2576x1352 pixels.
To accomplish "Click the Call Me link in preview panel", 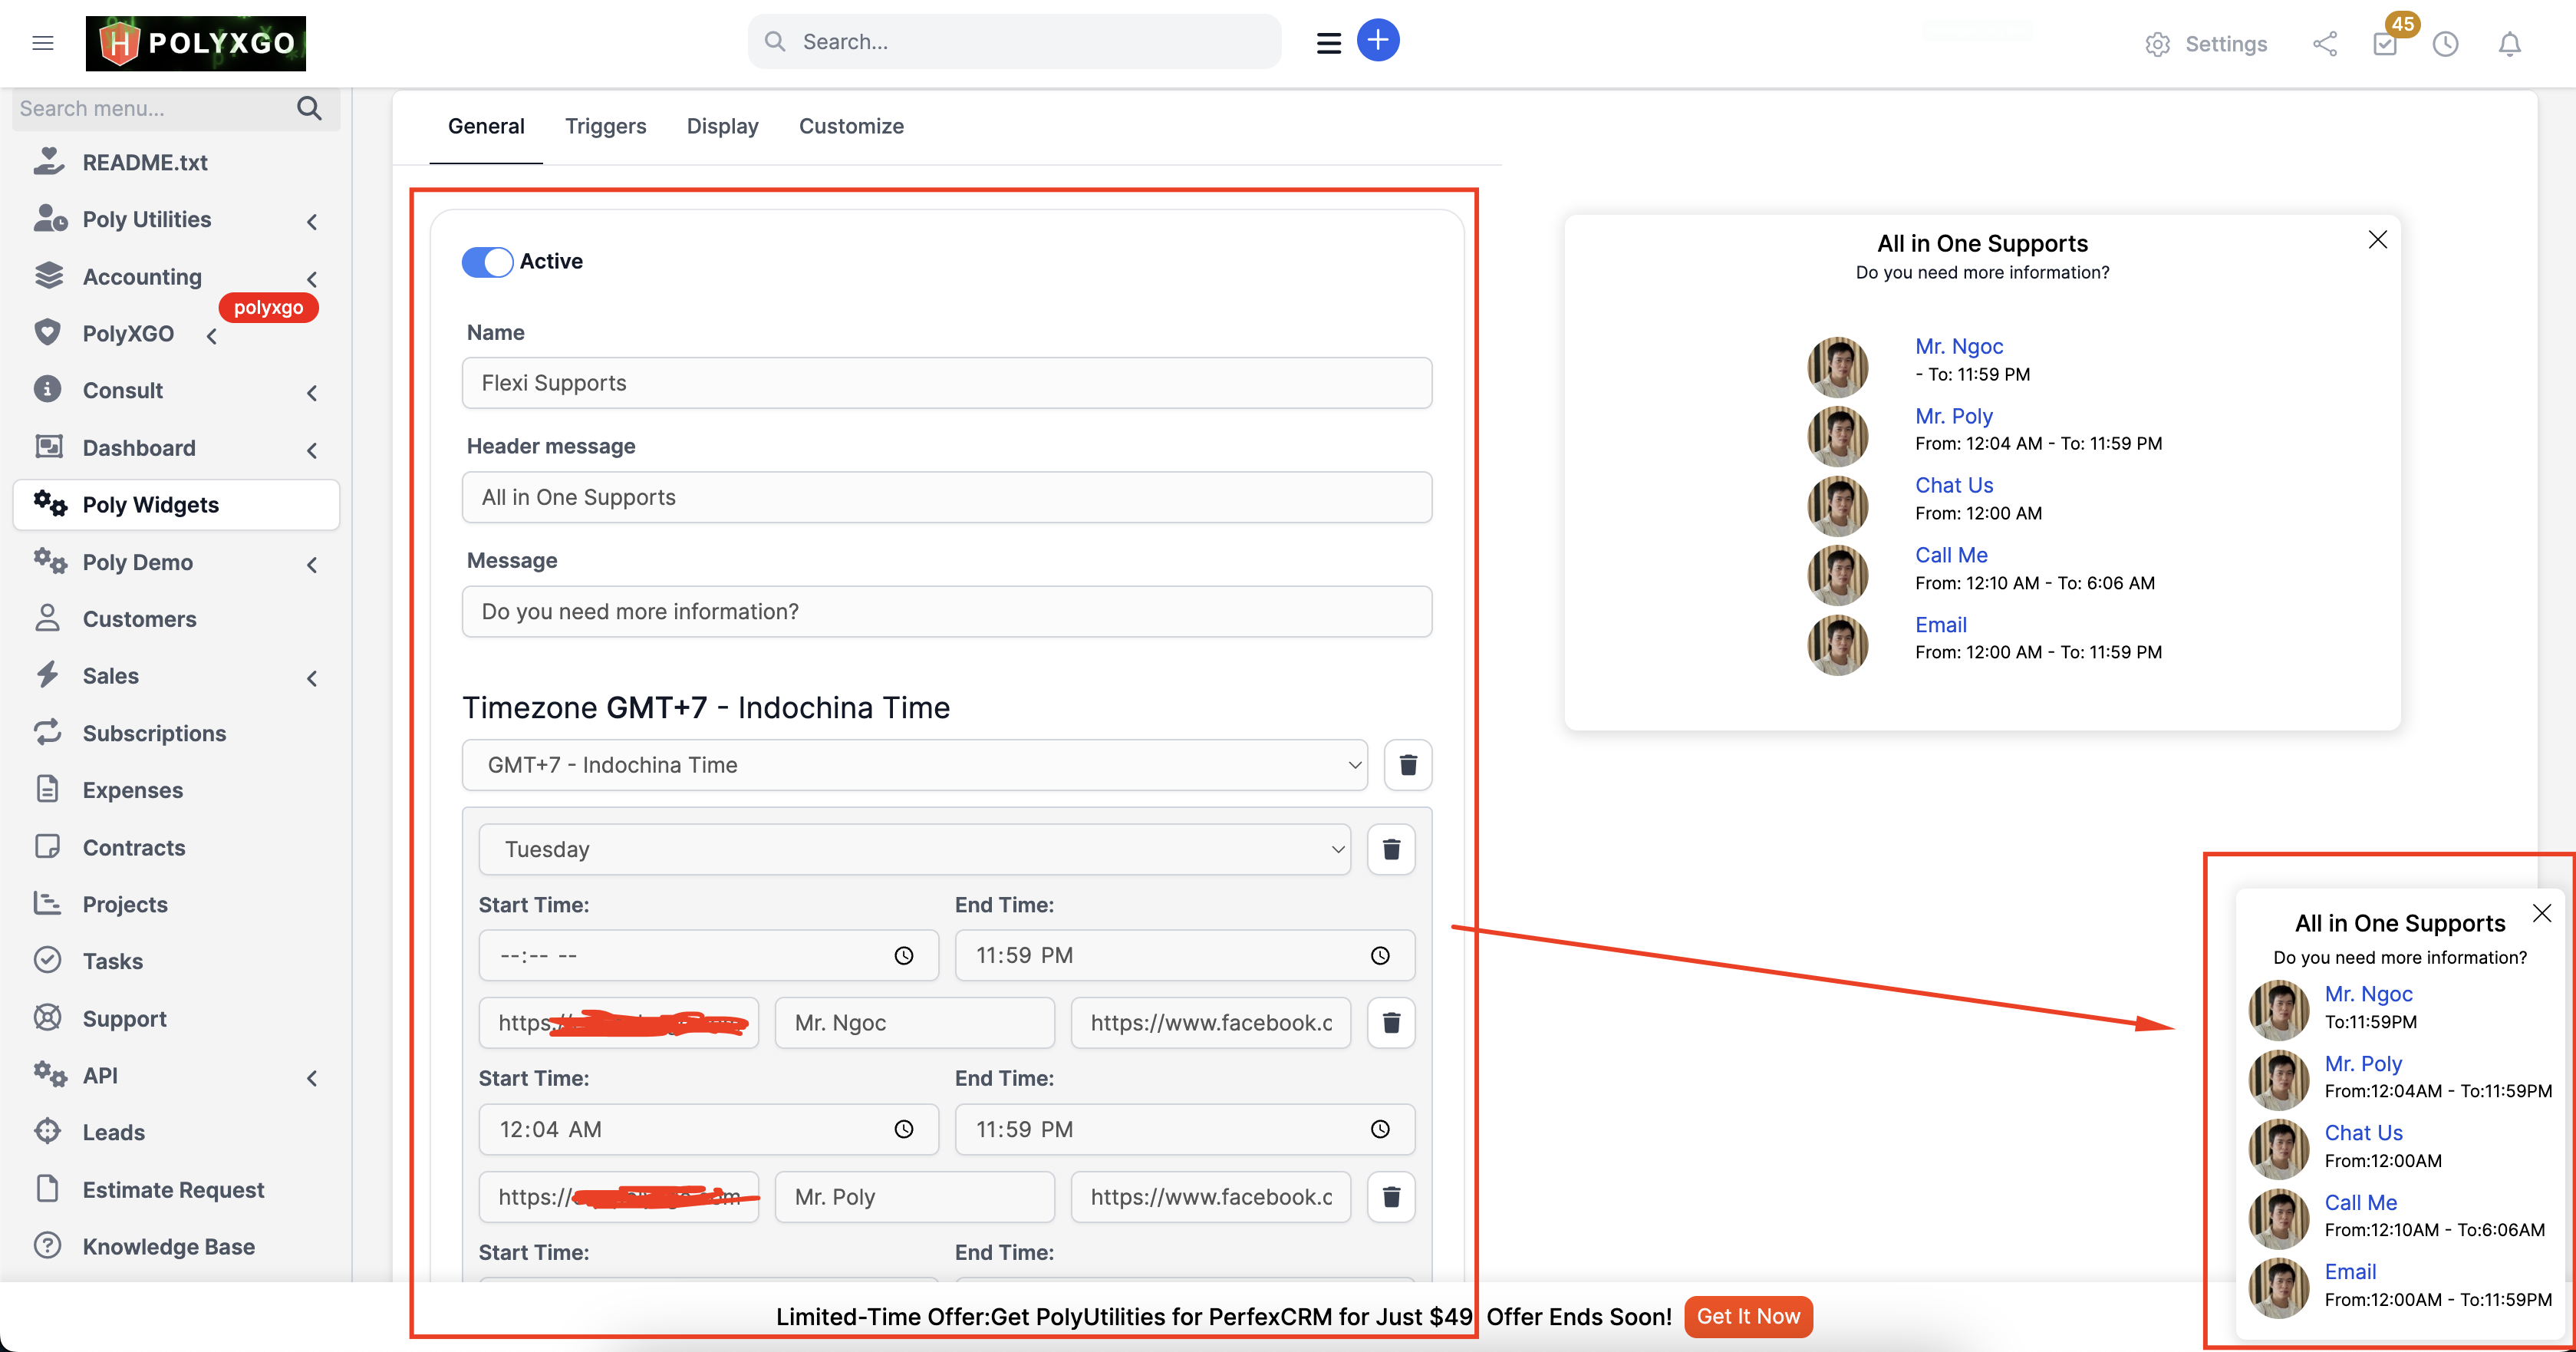I will tap(1951, 555).
